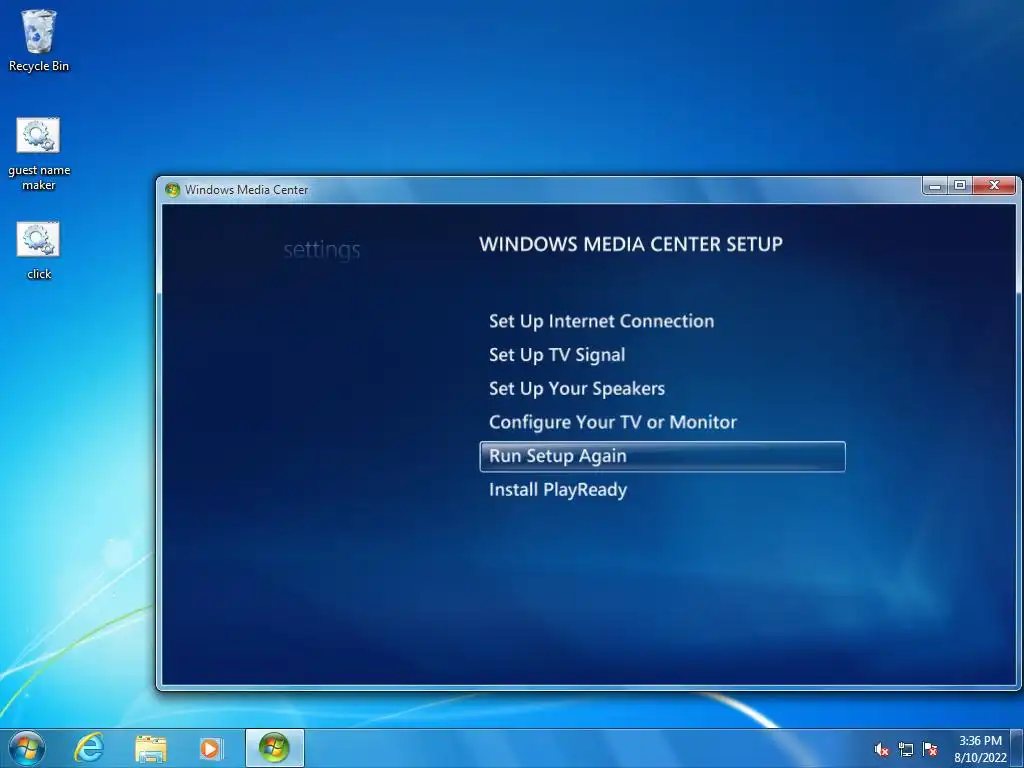Click the Windows Media Center title icon
Screen dimensions: 1024x768
(x=172, y=189)
